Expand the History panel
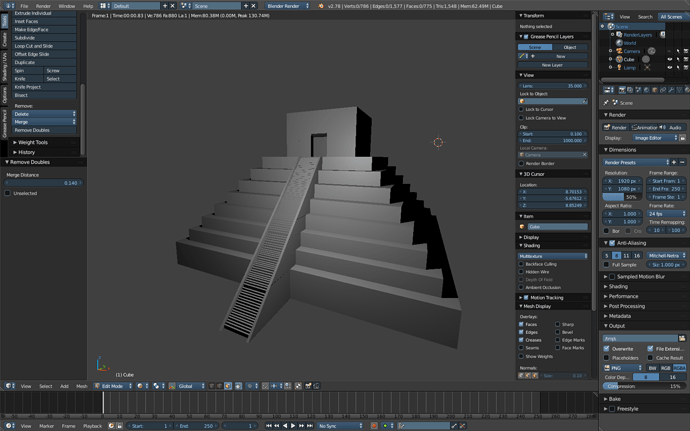The width and height of the screenshot is (690, 431). (24, 152)
